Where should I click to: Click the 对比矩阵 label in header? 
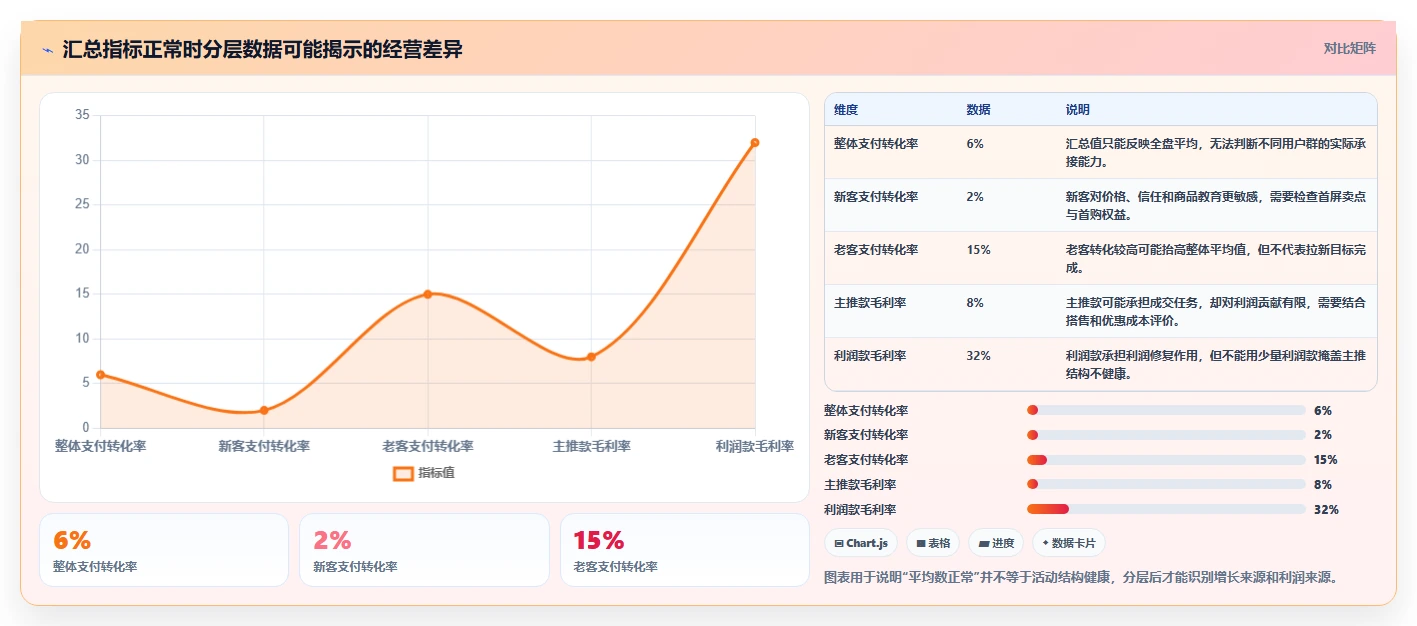click(1349, 48)
